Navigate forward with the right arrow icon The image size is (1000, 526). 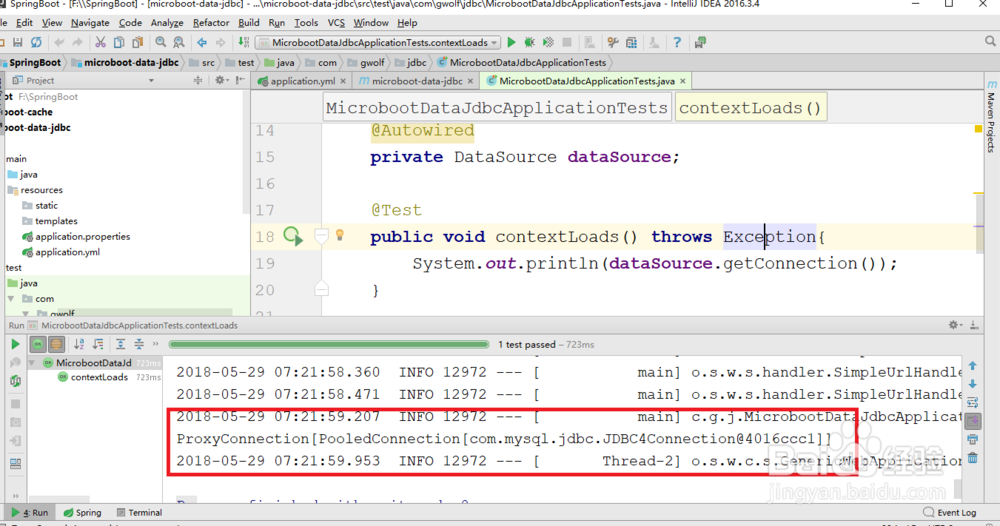[x=221, y=43]
